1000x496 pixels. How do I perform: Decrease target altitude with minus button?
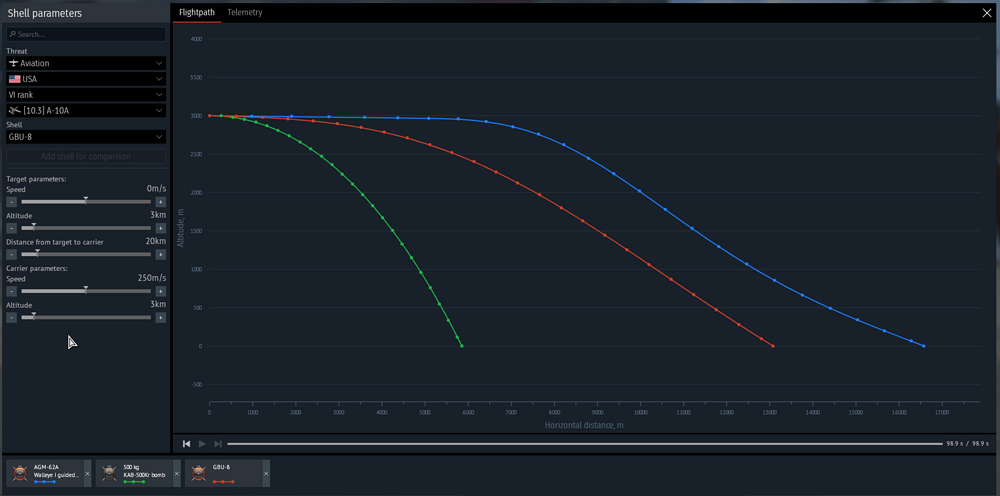pos(11,228)
